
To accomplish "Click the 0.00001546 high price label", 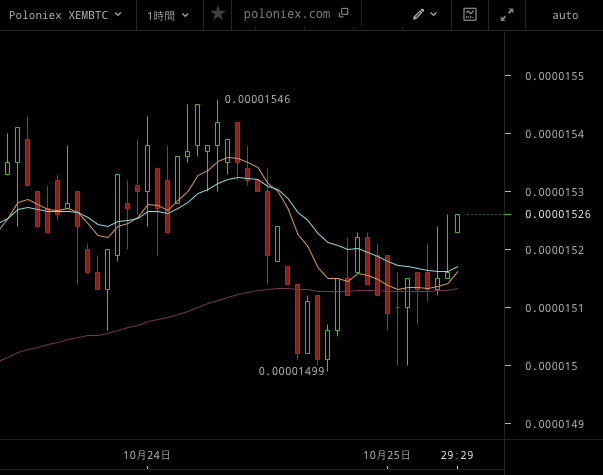I will tap(257, 99).
